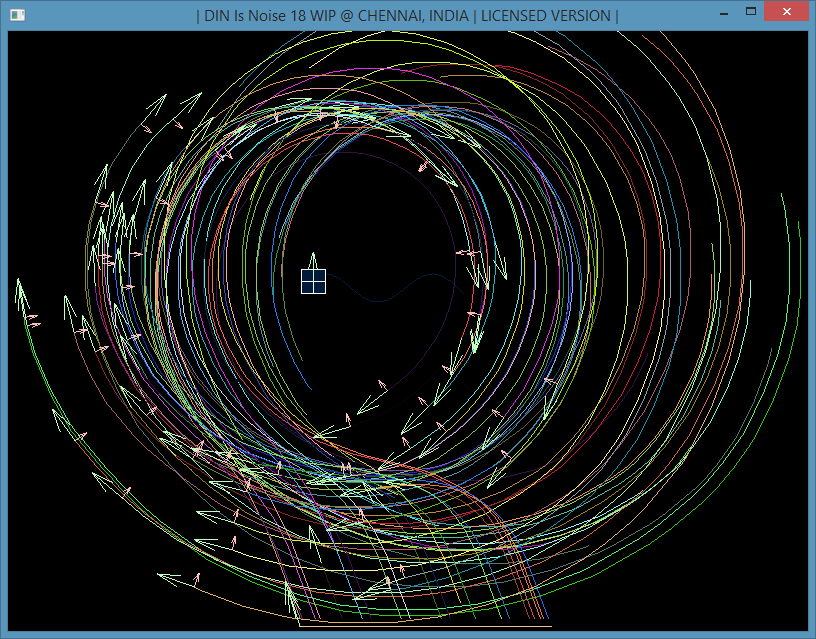This screenshot has width=816, height=639.
Task: Open the window system menu icon
Action: click(x=17, y=15)
